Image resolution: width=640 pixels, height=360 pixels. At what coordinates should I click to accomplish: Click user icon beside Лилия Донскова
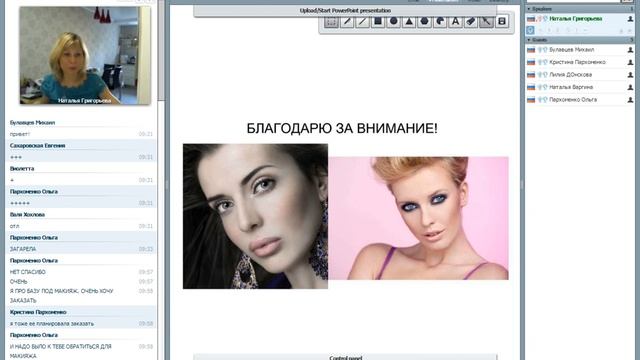click(x=630, y=75)
